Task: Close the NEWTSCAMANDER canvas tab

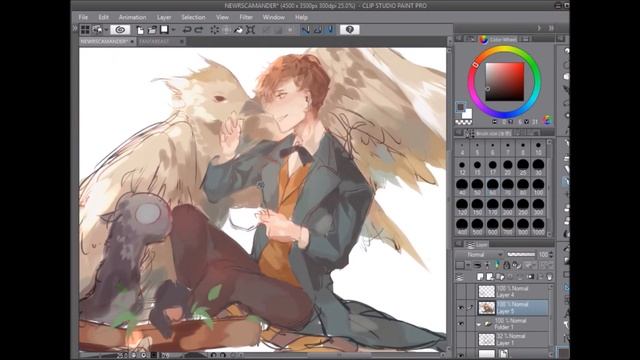Action: [x=132, y=41]
